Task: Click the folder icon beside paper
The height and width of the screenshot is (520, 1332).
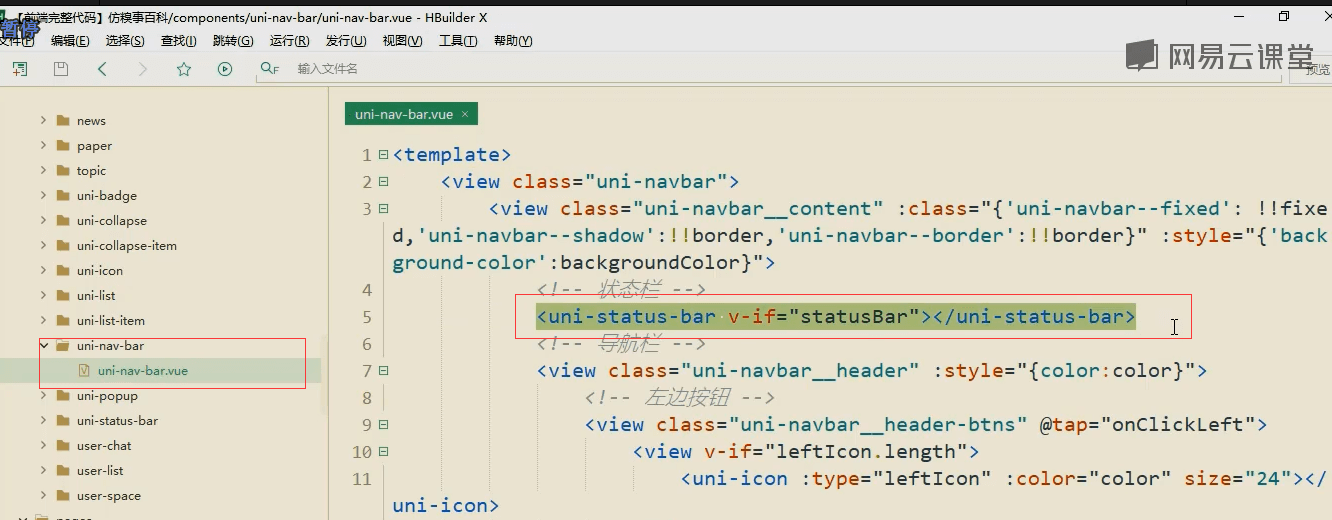Action: pyautogui.click(x=63, y=145)
